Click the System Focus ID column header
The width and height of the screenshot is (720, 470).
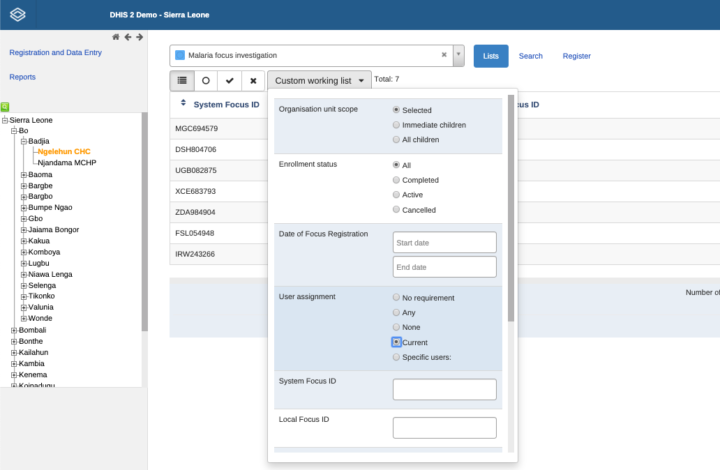[x=226, y=105]
